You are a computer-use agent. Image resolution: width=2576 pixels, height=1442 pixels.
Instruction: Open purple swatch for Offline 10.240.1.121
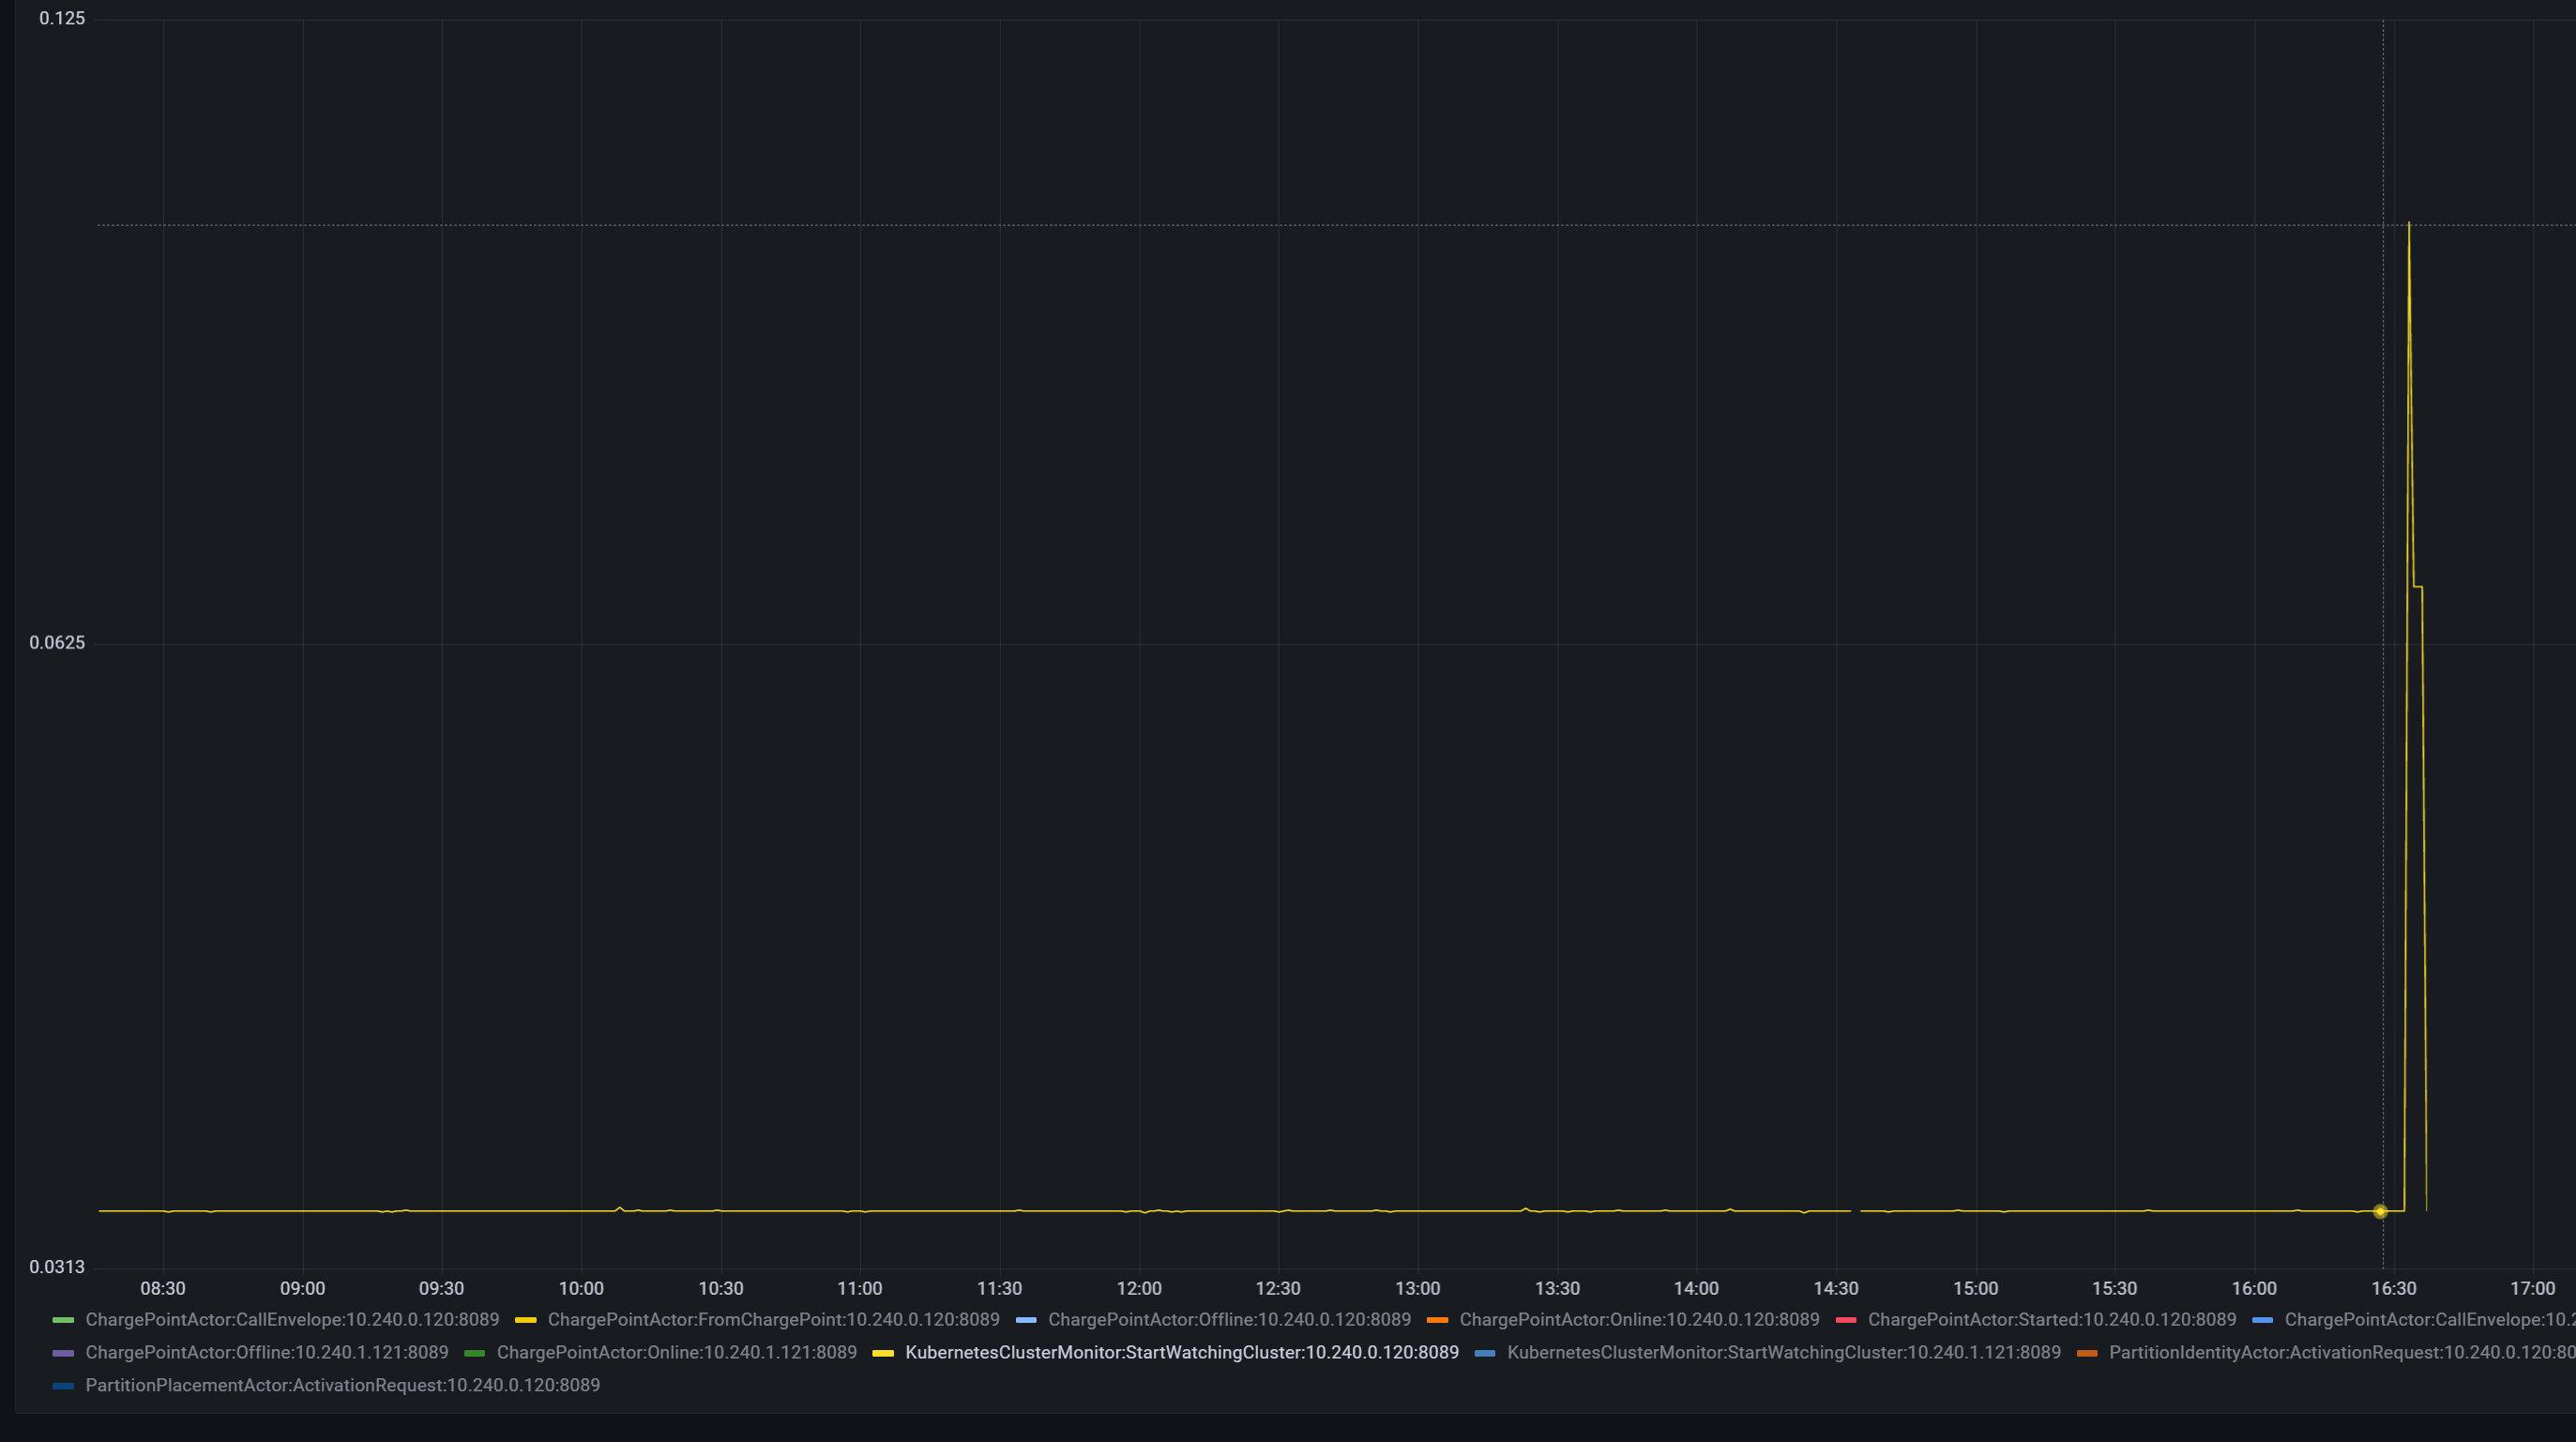[x=63, y=1353]
